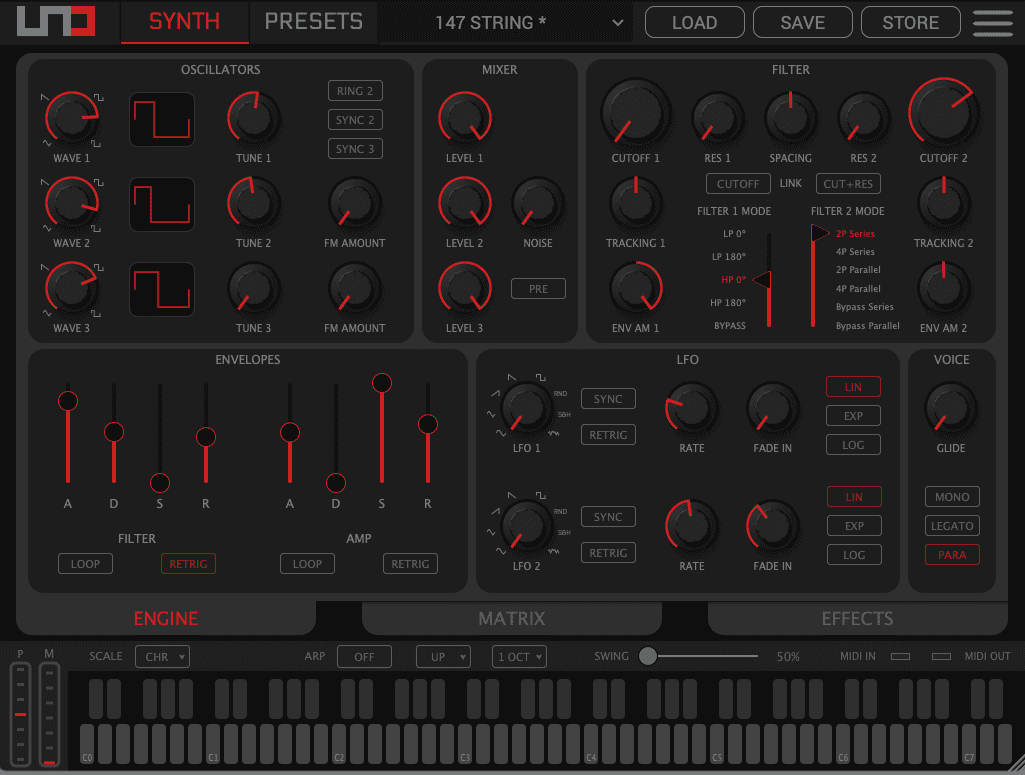Viewport: 1025px width, 775px height.
Task: Click the LFO 1 waveform selector knob
Action: (526, 408)
